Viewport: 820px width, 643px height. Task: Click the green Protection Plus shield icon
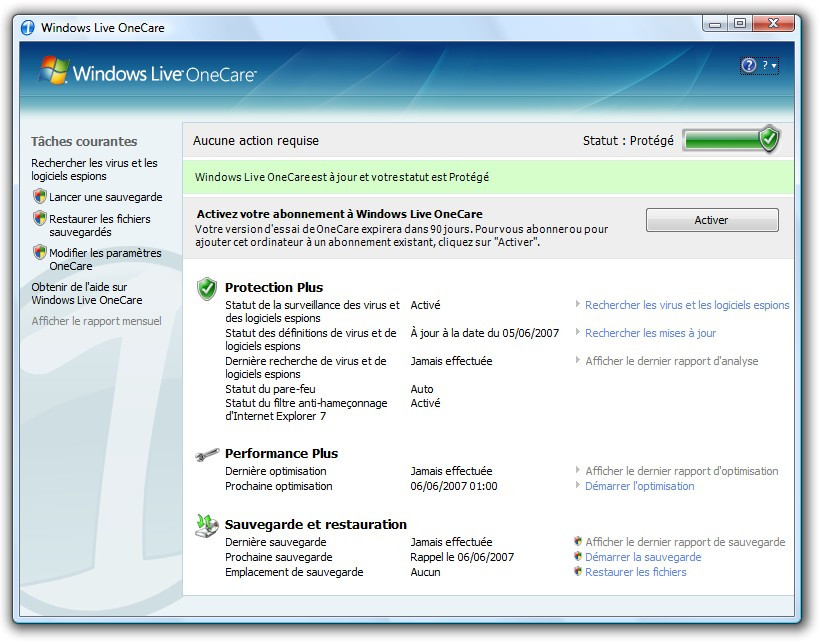207,289
